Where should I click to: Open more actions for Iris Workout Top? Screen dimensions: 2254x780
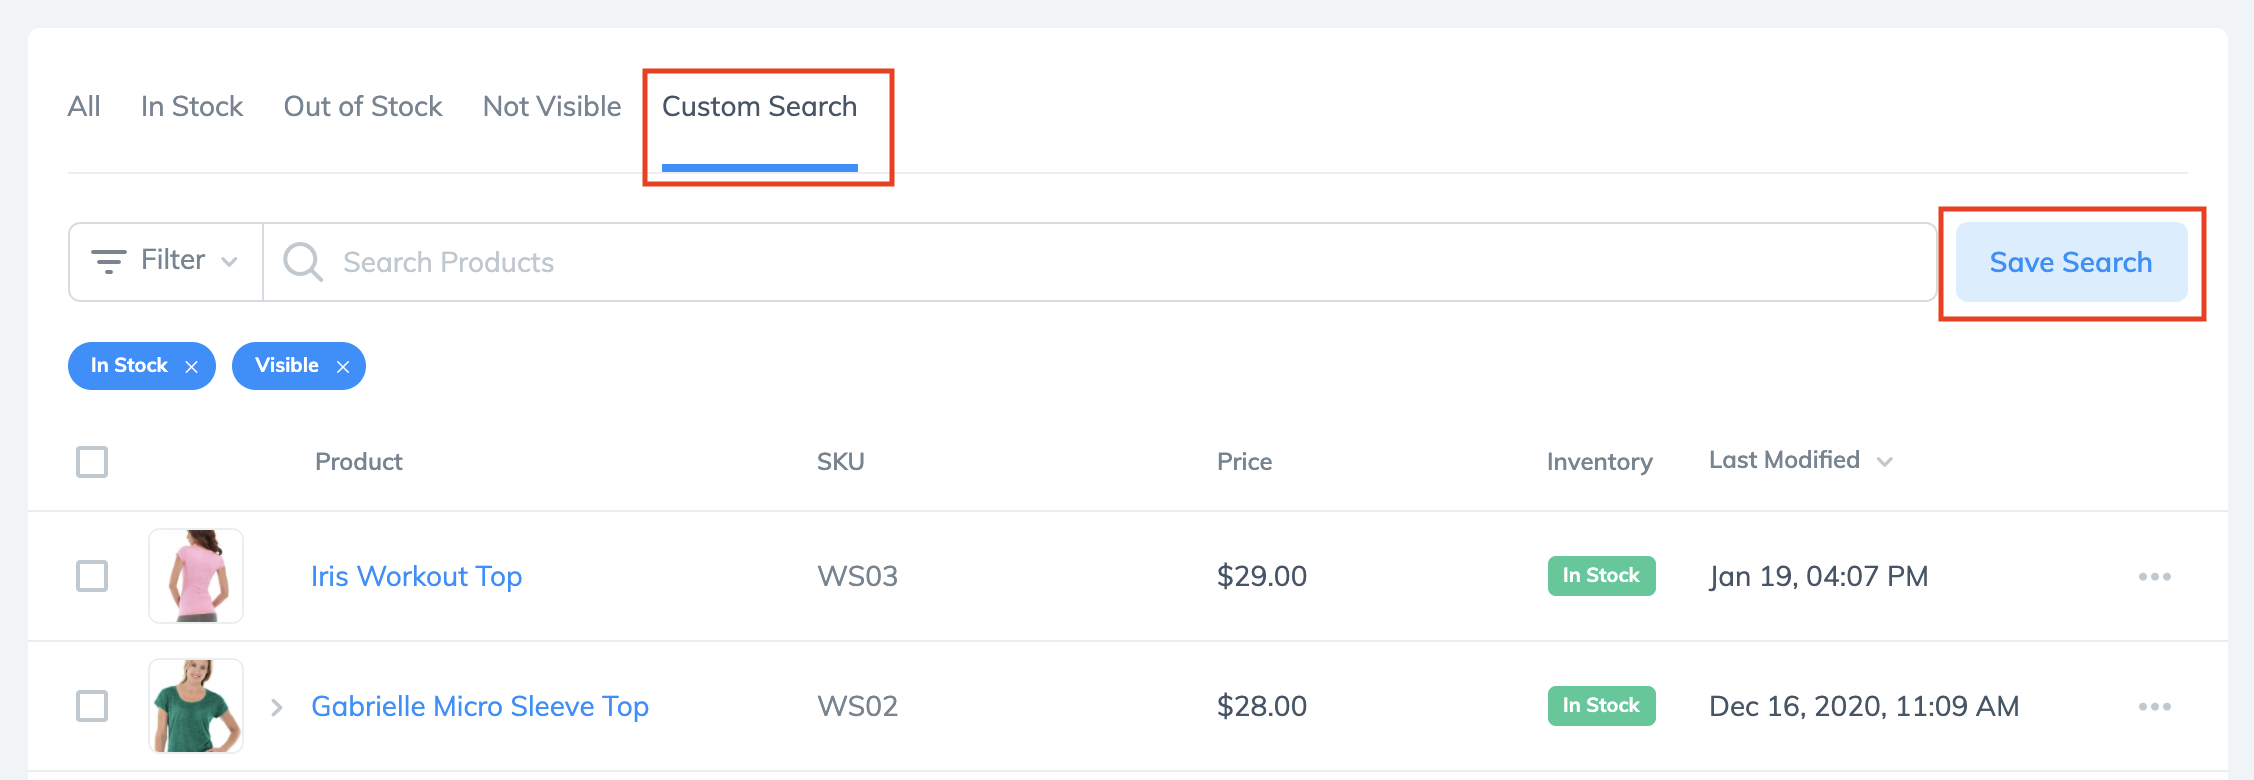tap(2154, 576)
